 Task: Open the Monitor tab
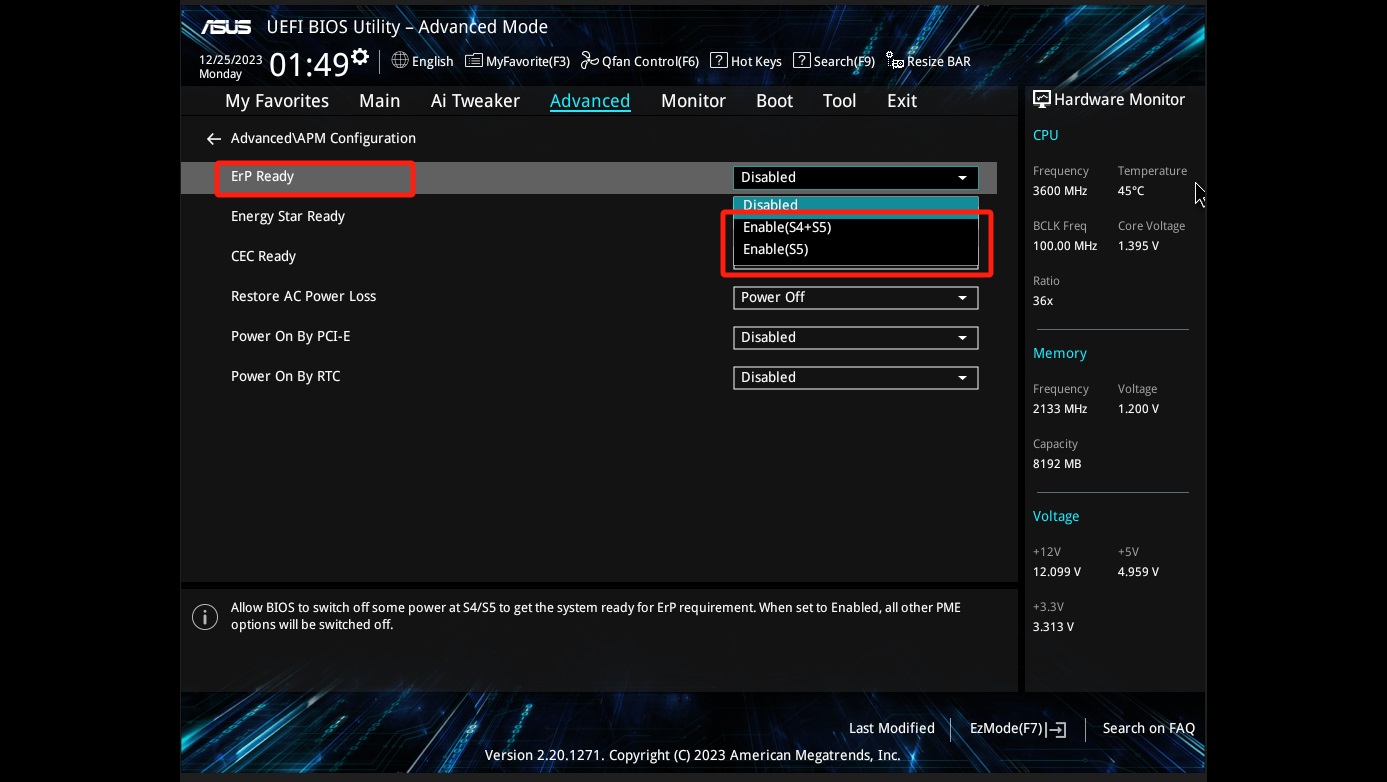[x=693, y=101]
